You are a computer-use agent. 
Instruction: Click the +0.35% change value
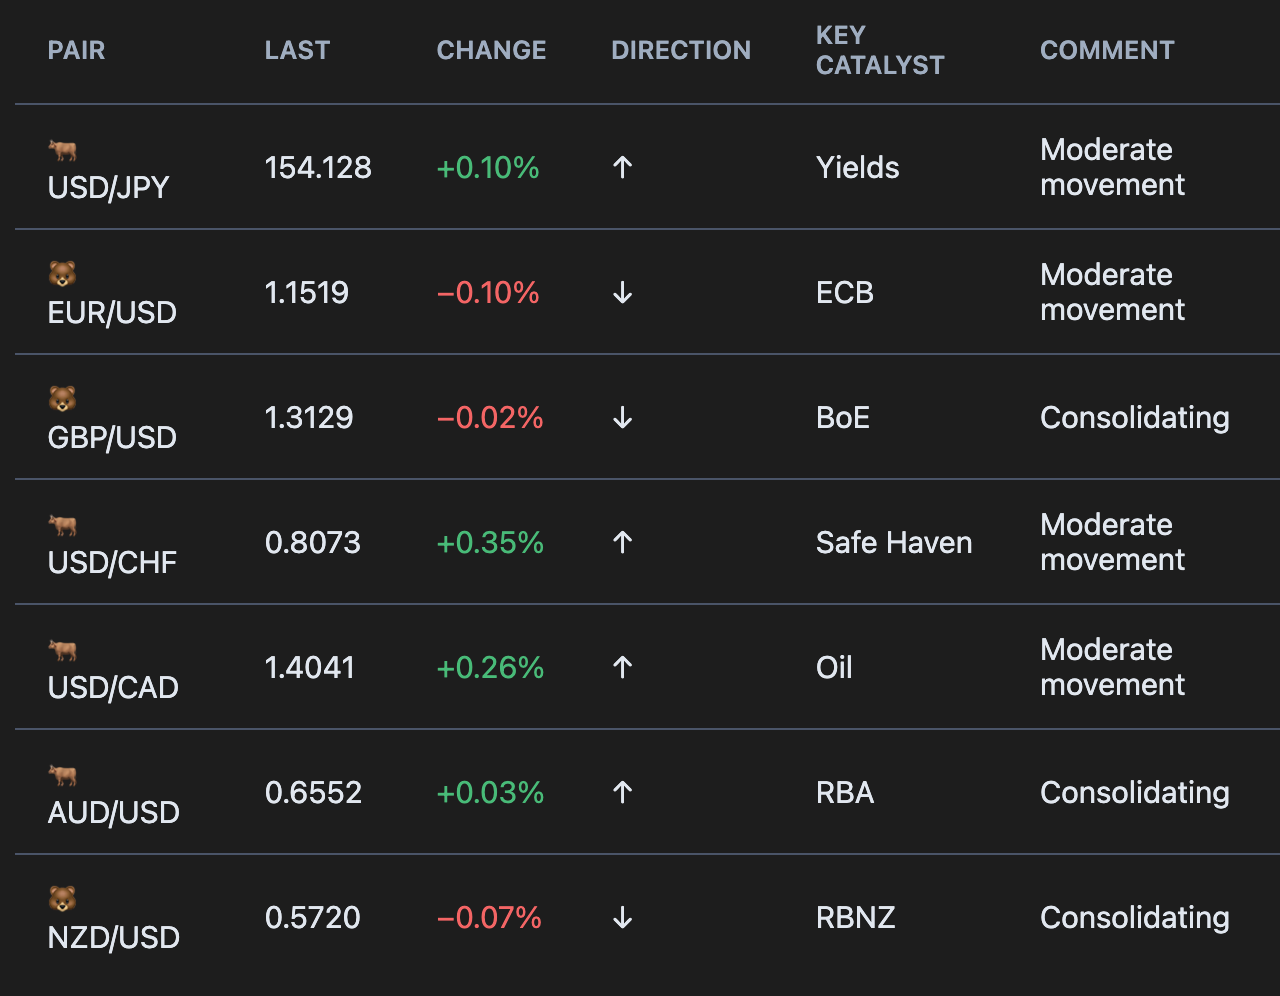point(490,542)
